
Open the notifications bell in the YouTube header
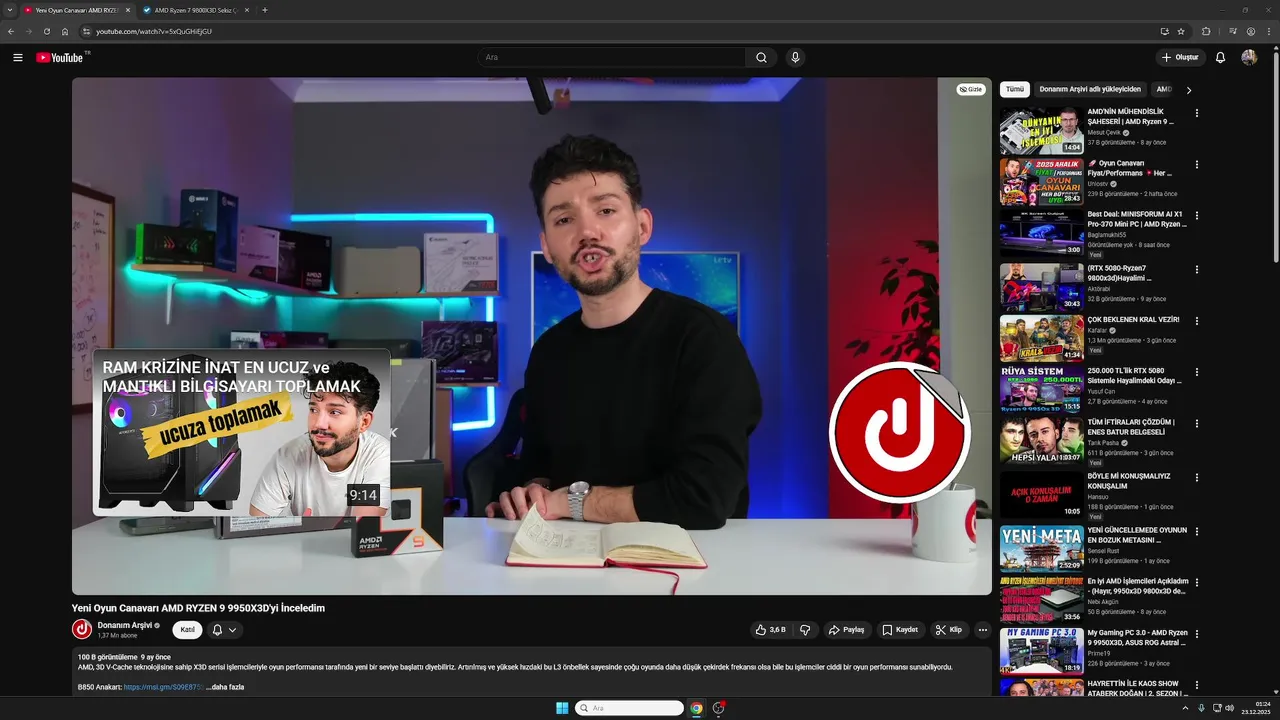click(1220, 57)
